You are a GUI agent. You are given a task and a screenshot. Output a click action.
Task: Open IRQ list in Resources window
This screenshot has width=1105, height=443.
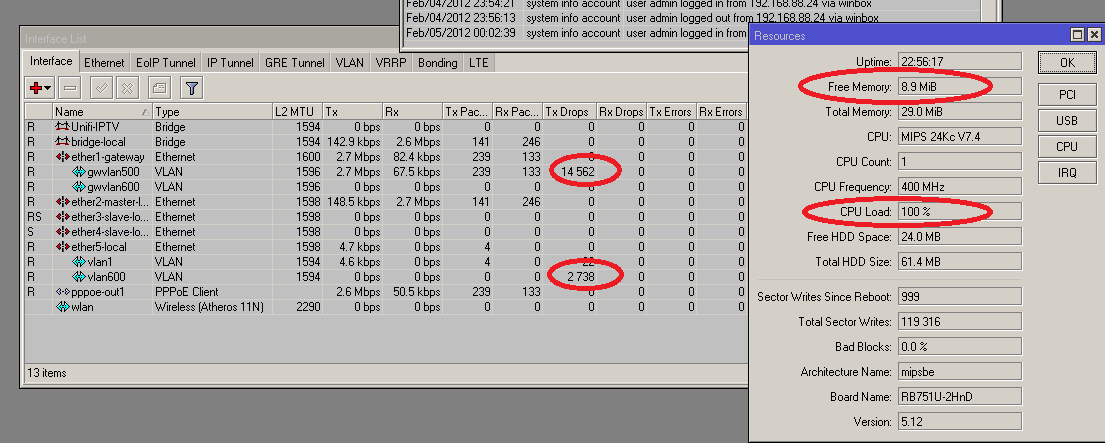1067,173
